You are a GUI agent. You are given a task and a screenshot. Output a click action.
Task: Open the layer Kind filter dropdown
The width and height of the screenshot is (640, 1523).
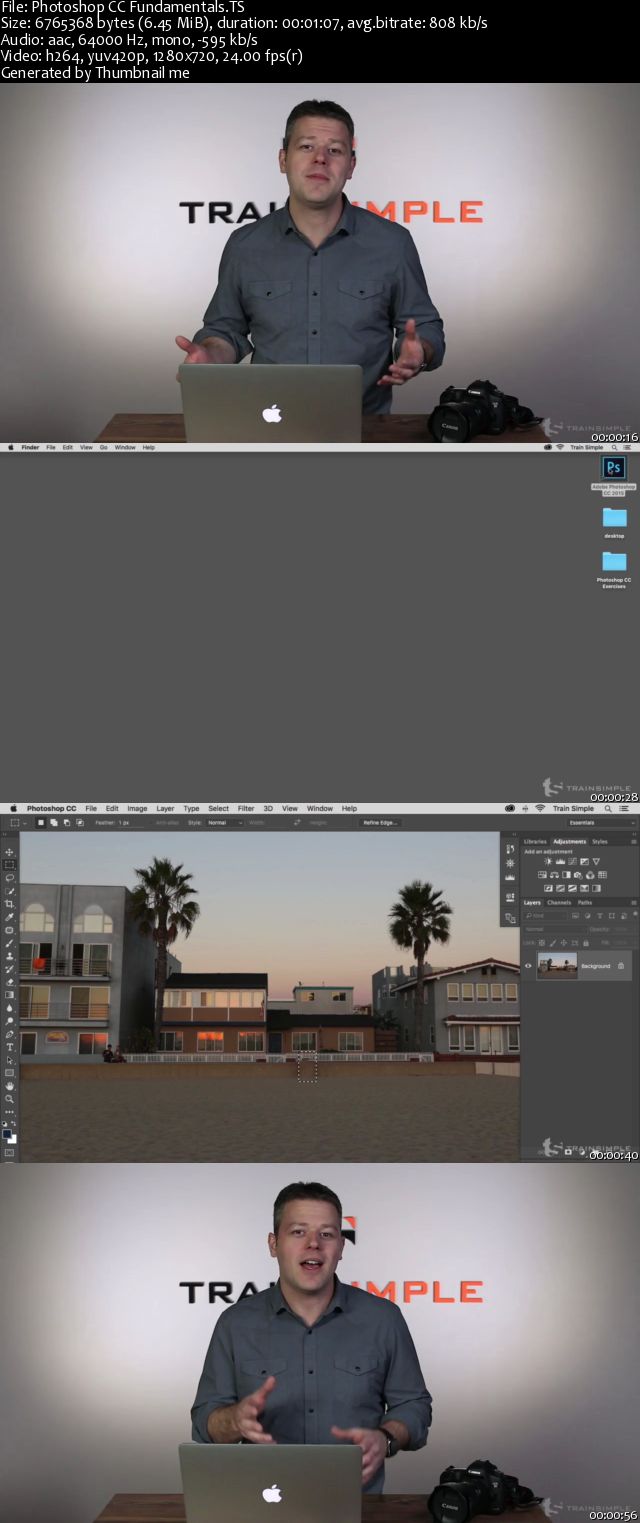point(545,916)
